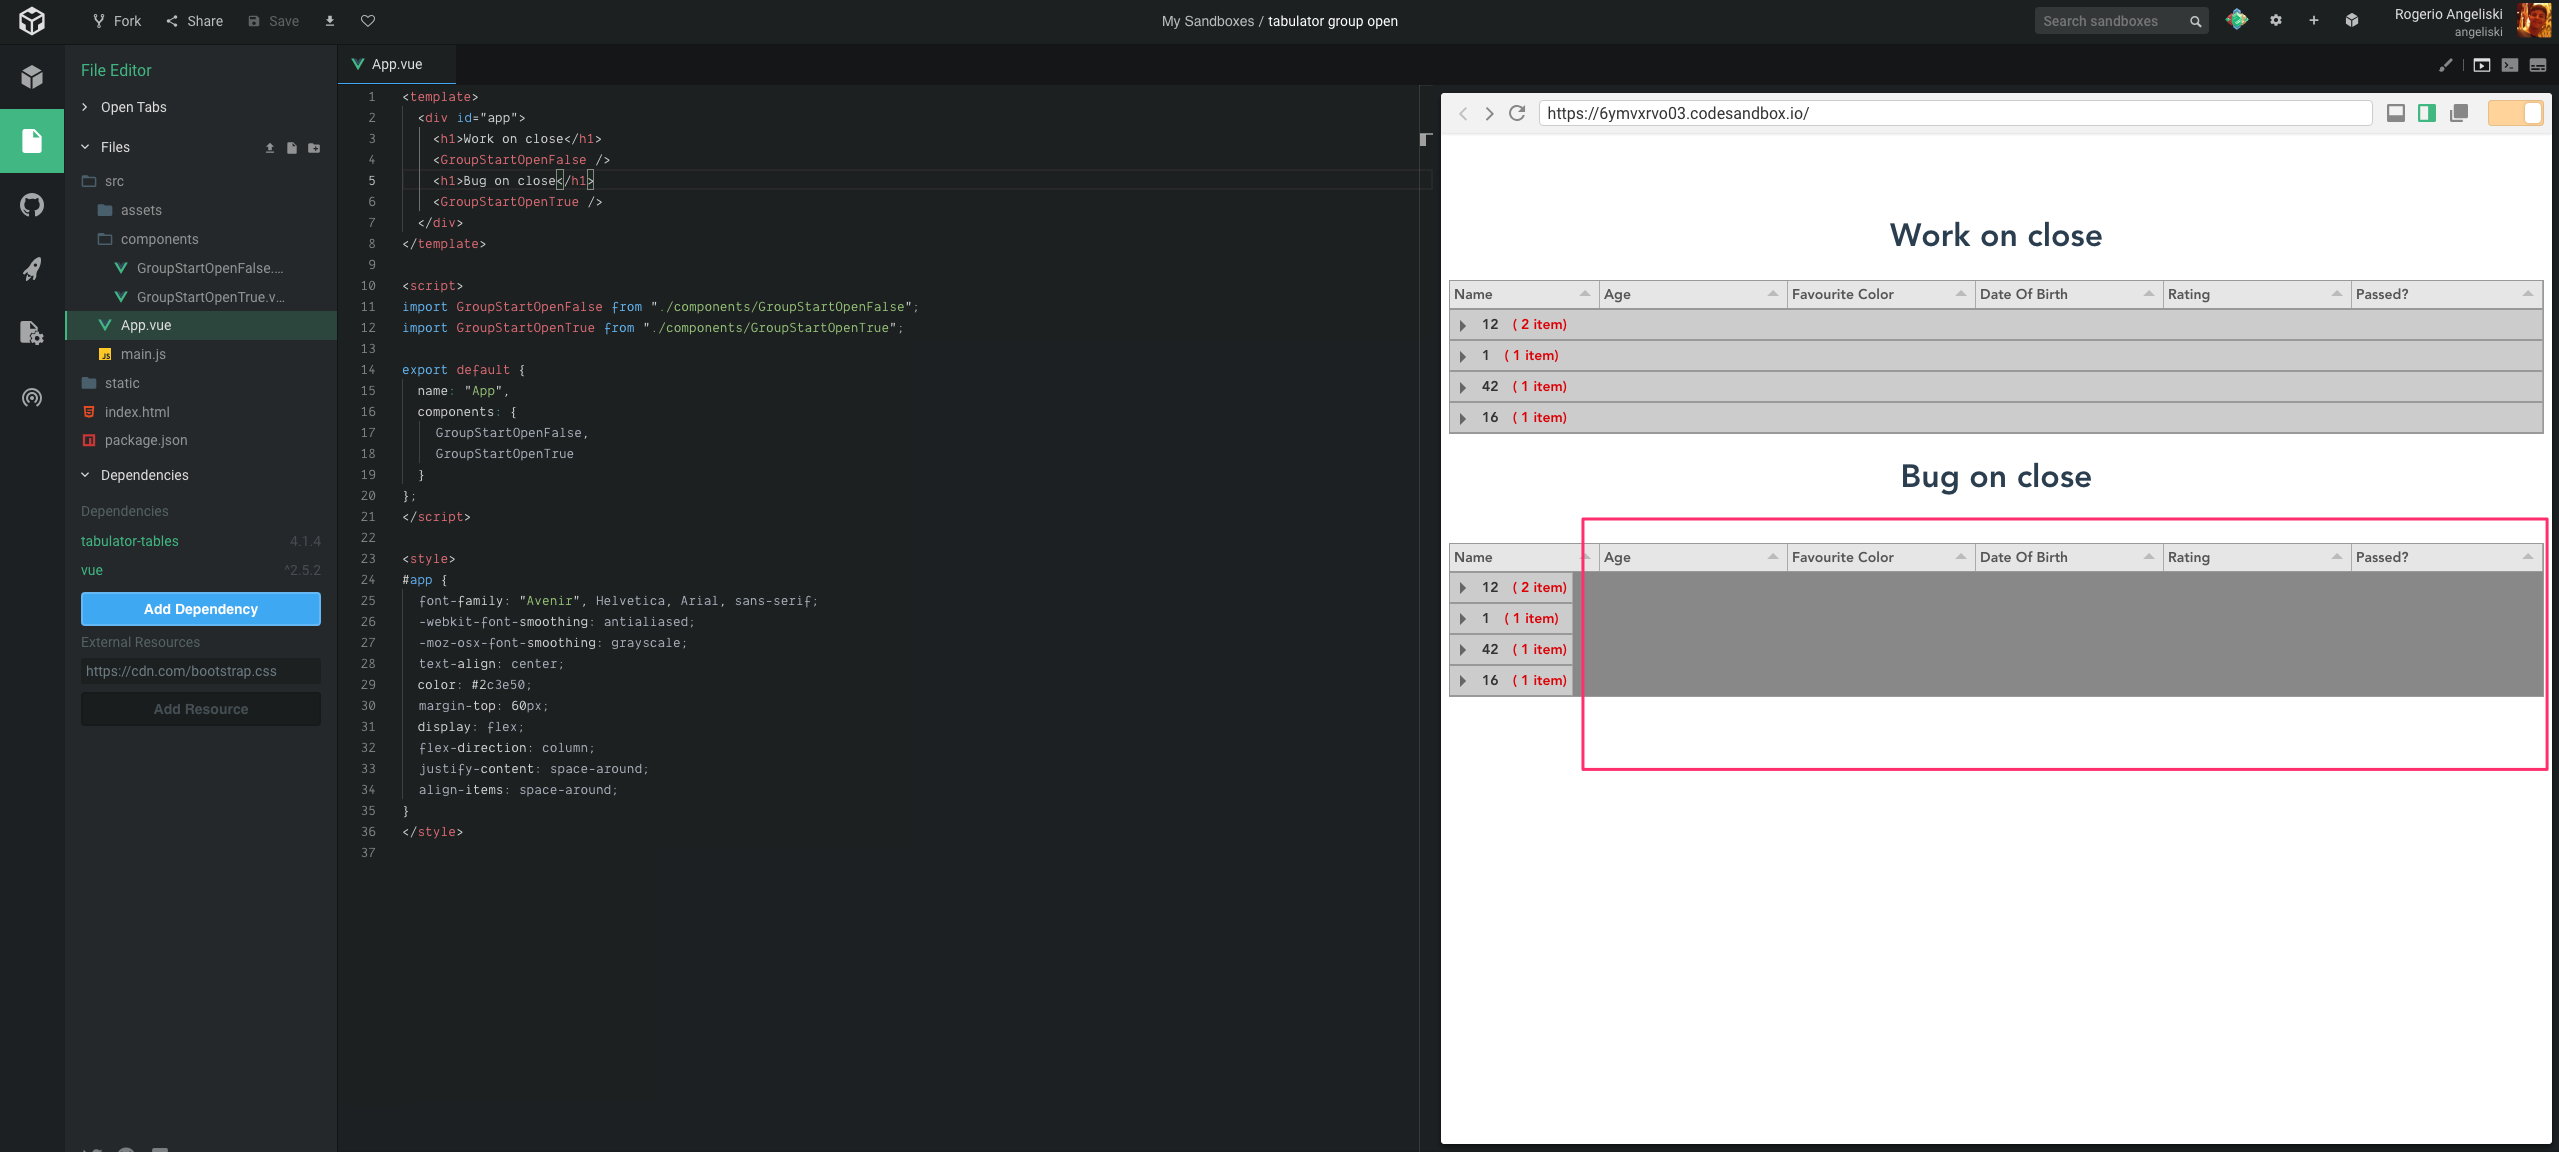This screenshot has height=1152, width=2559.
Task: Refresh the preview with the reload icon
Action: click(x=1516, y=113)
